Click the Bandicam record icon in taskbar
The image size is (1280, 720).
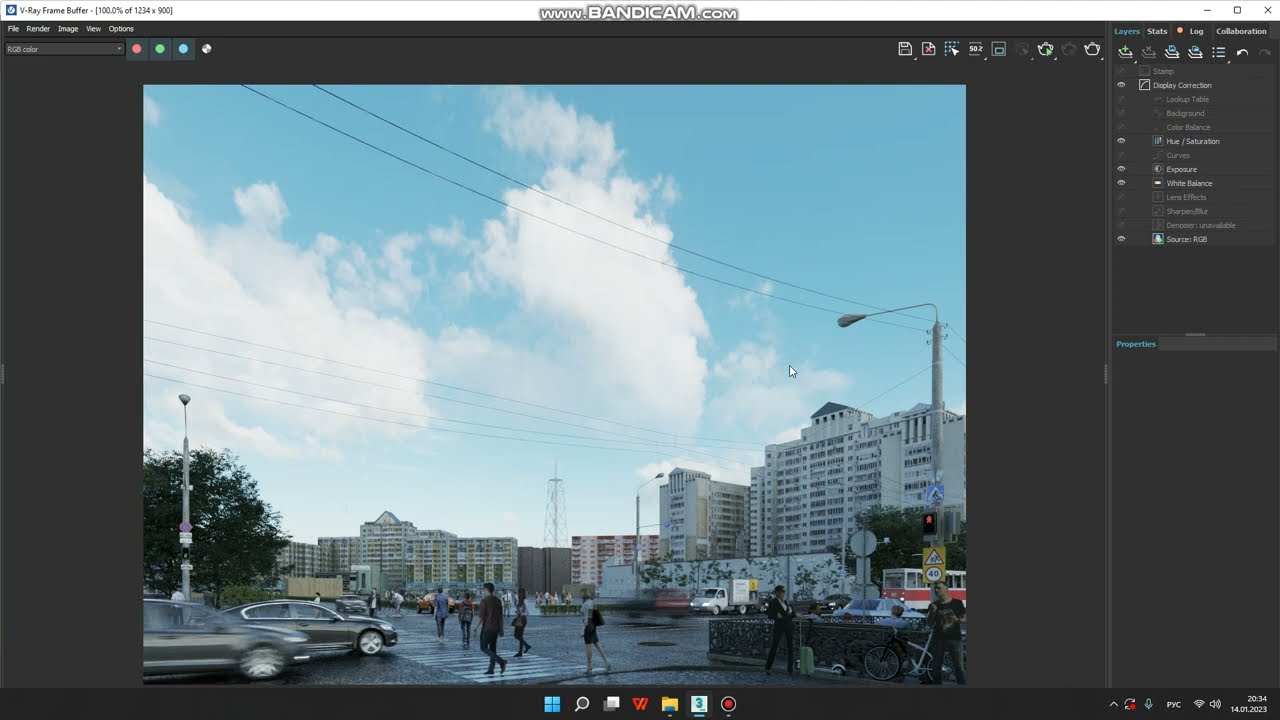pos(728,704)
